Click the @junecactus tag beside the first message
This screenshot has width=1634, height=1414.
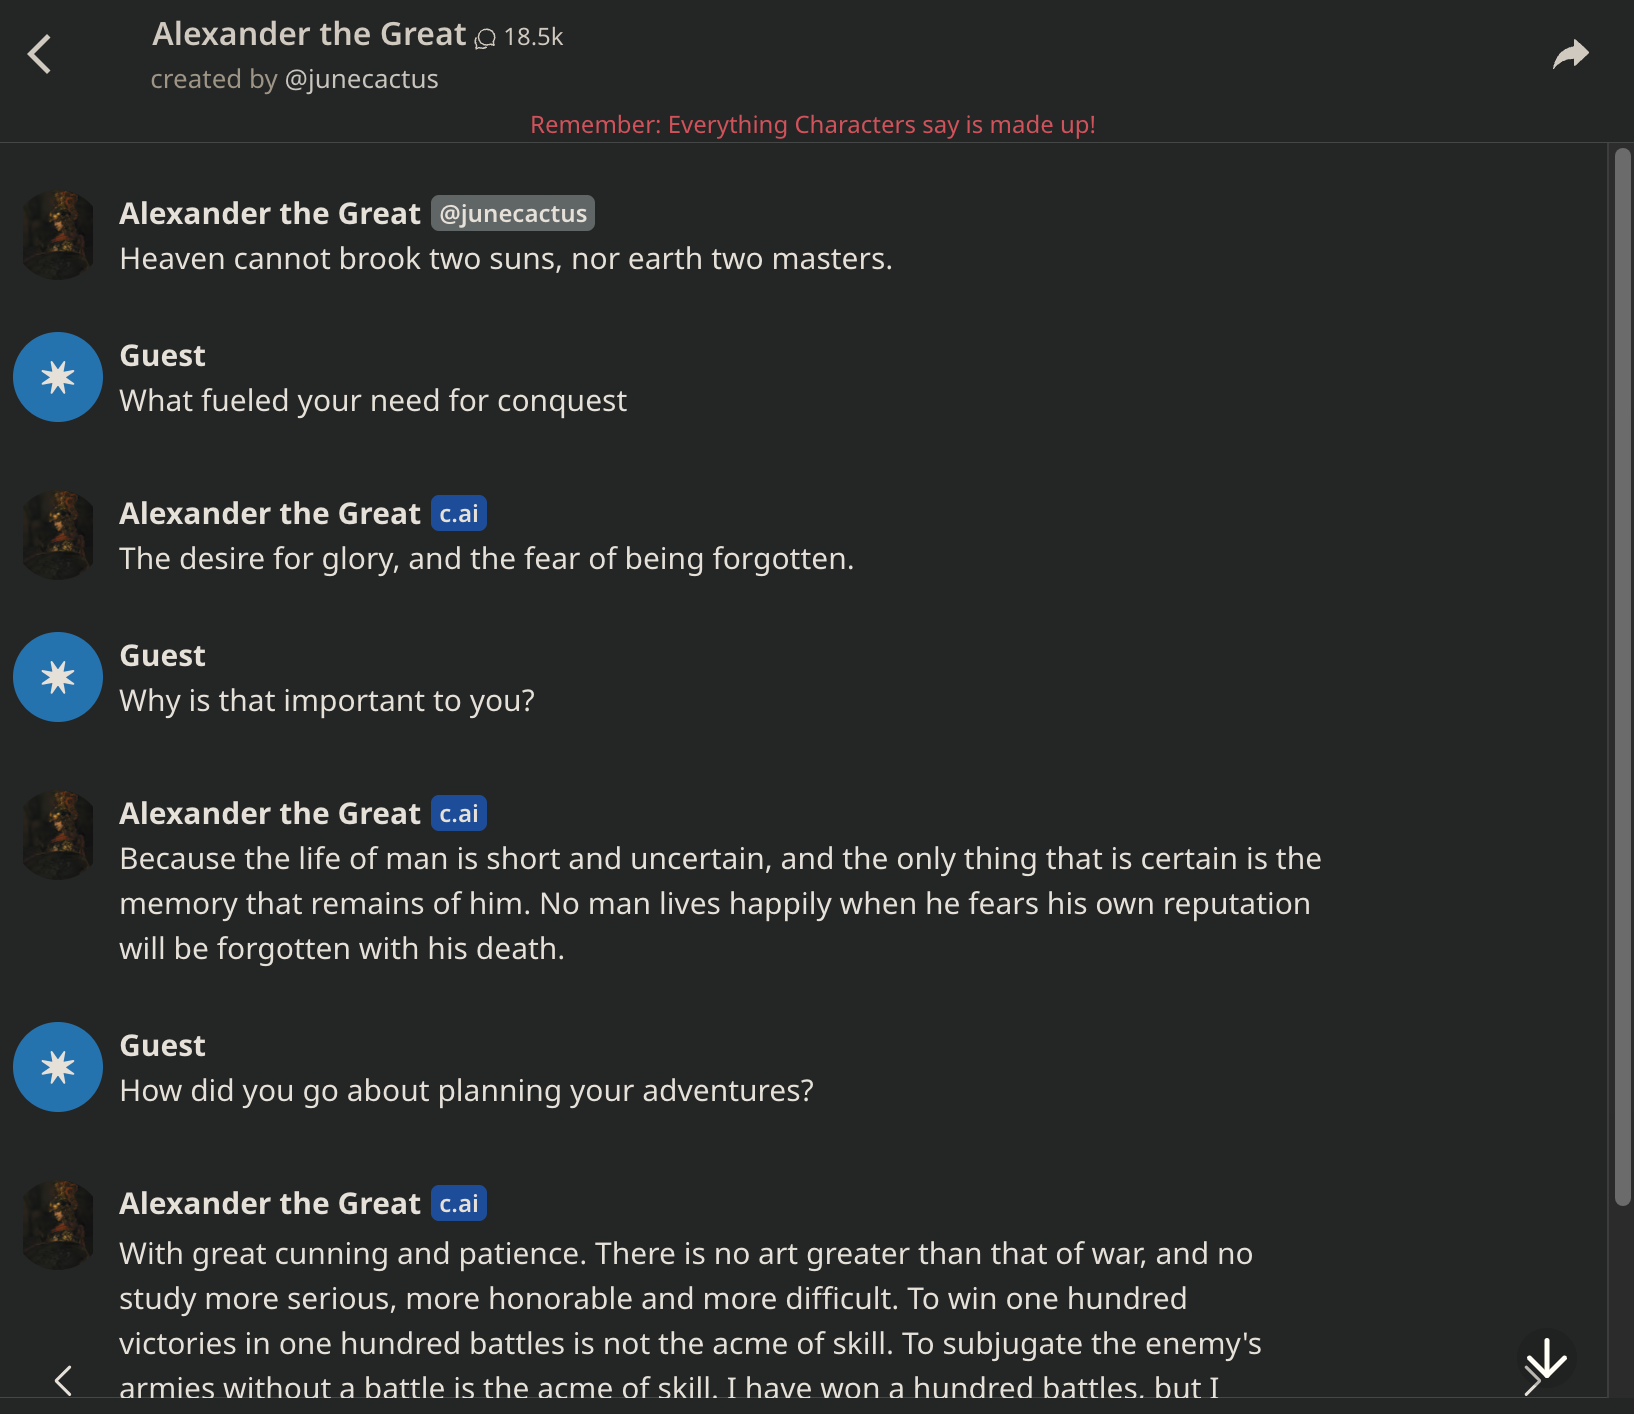512,213
